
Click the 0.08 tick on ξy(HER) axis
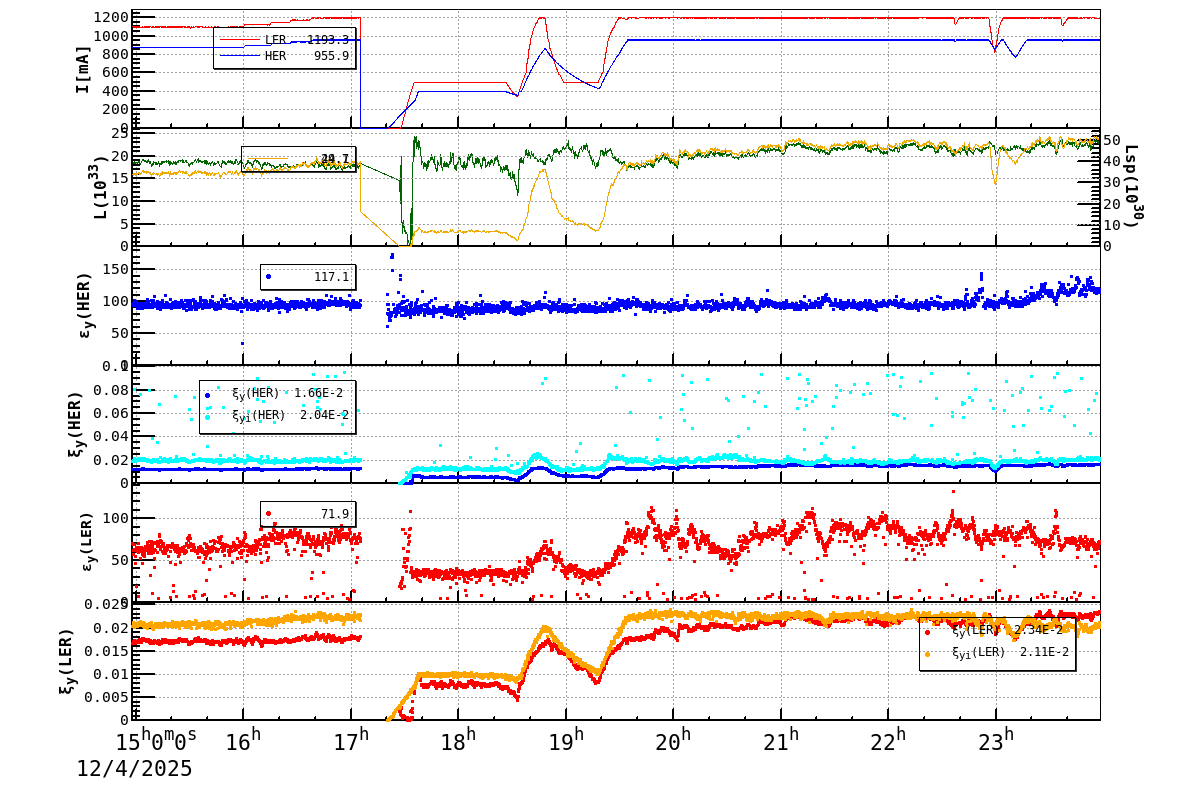[112, 389]
